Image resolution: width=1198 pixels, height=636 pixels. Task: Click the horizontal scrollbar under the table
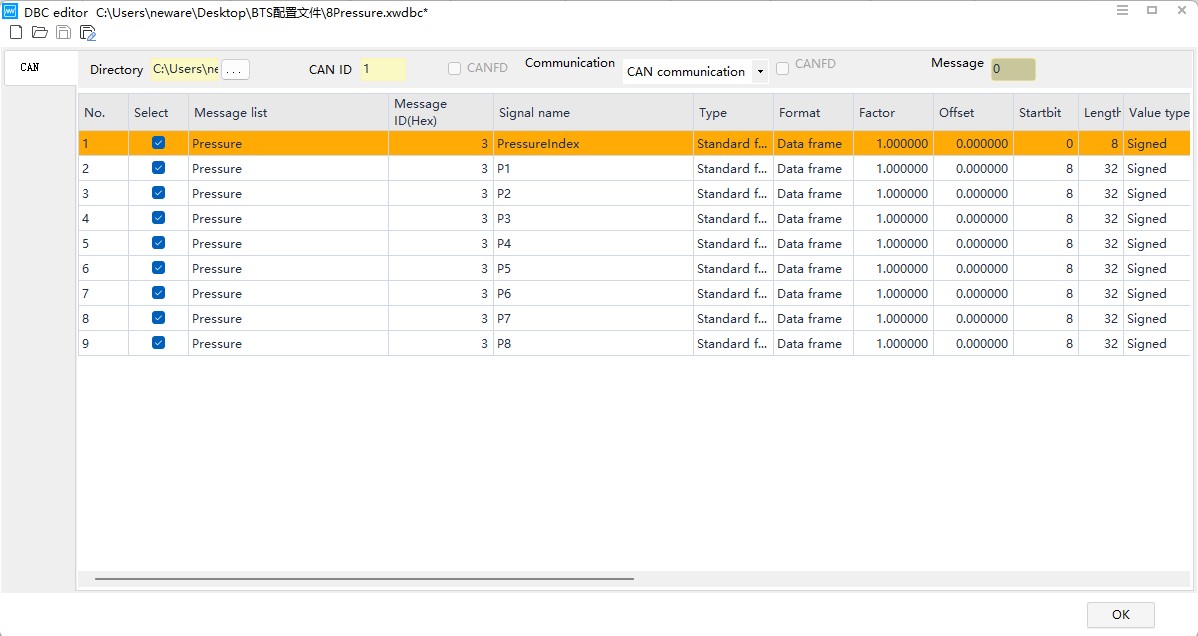point(364,579)
